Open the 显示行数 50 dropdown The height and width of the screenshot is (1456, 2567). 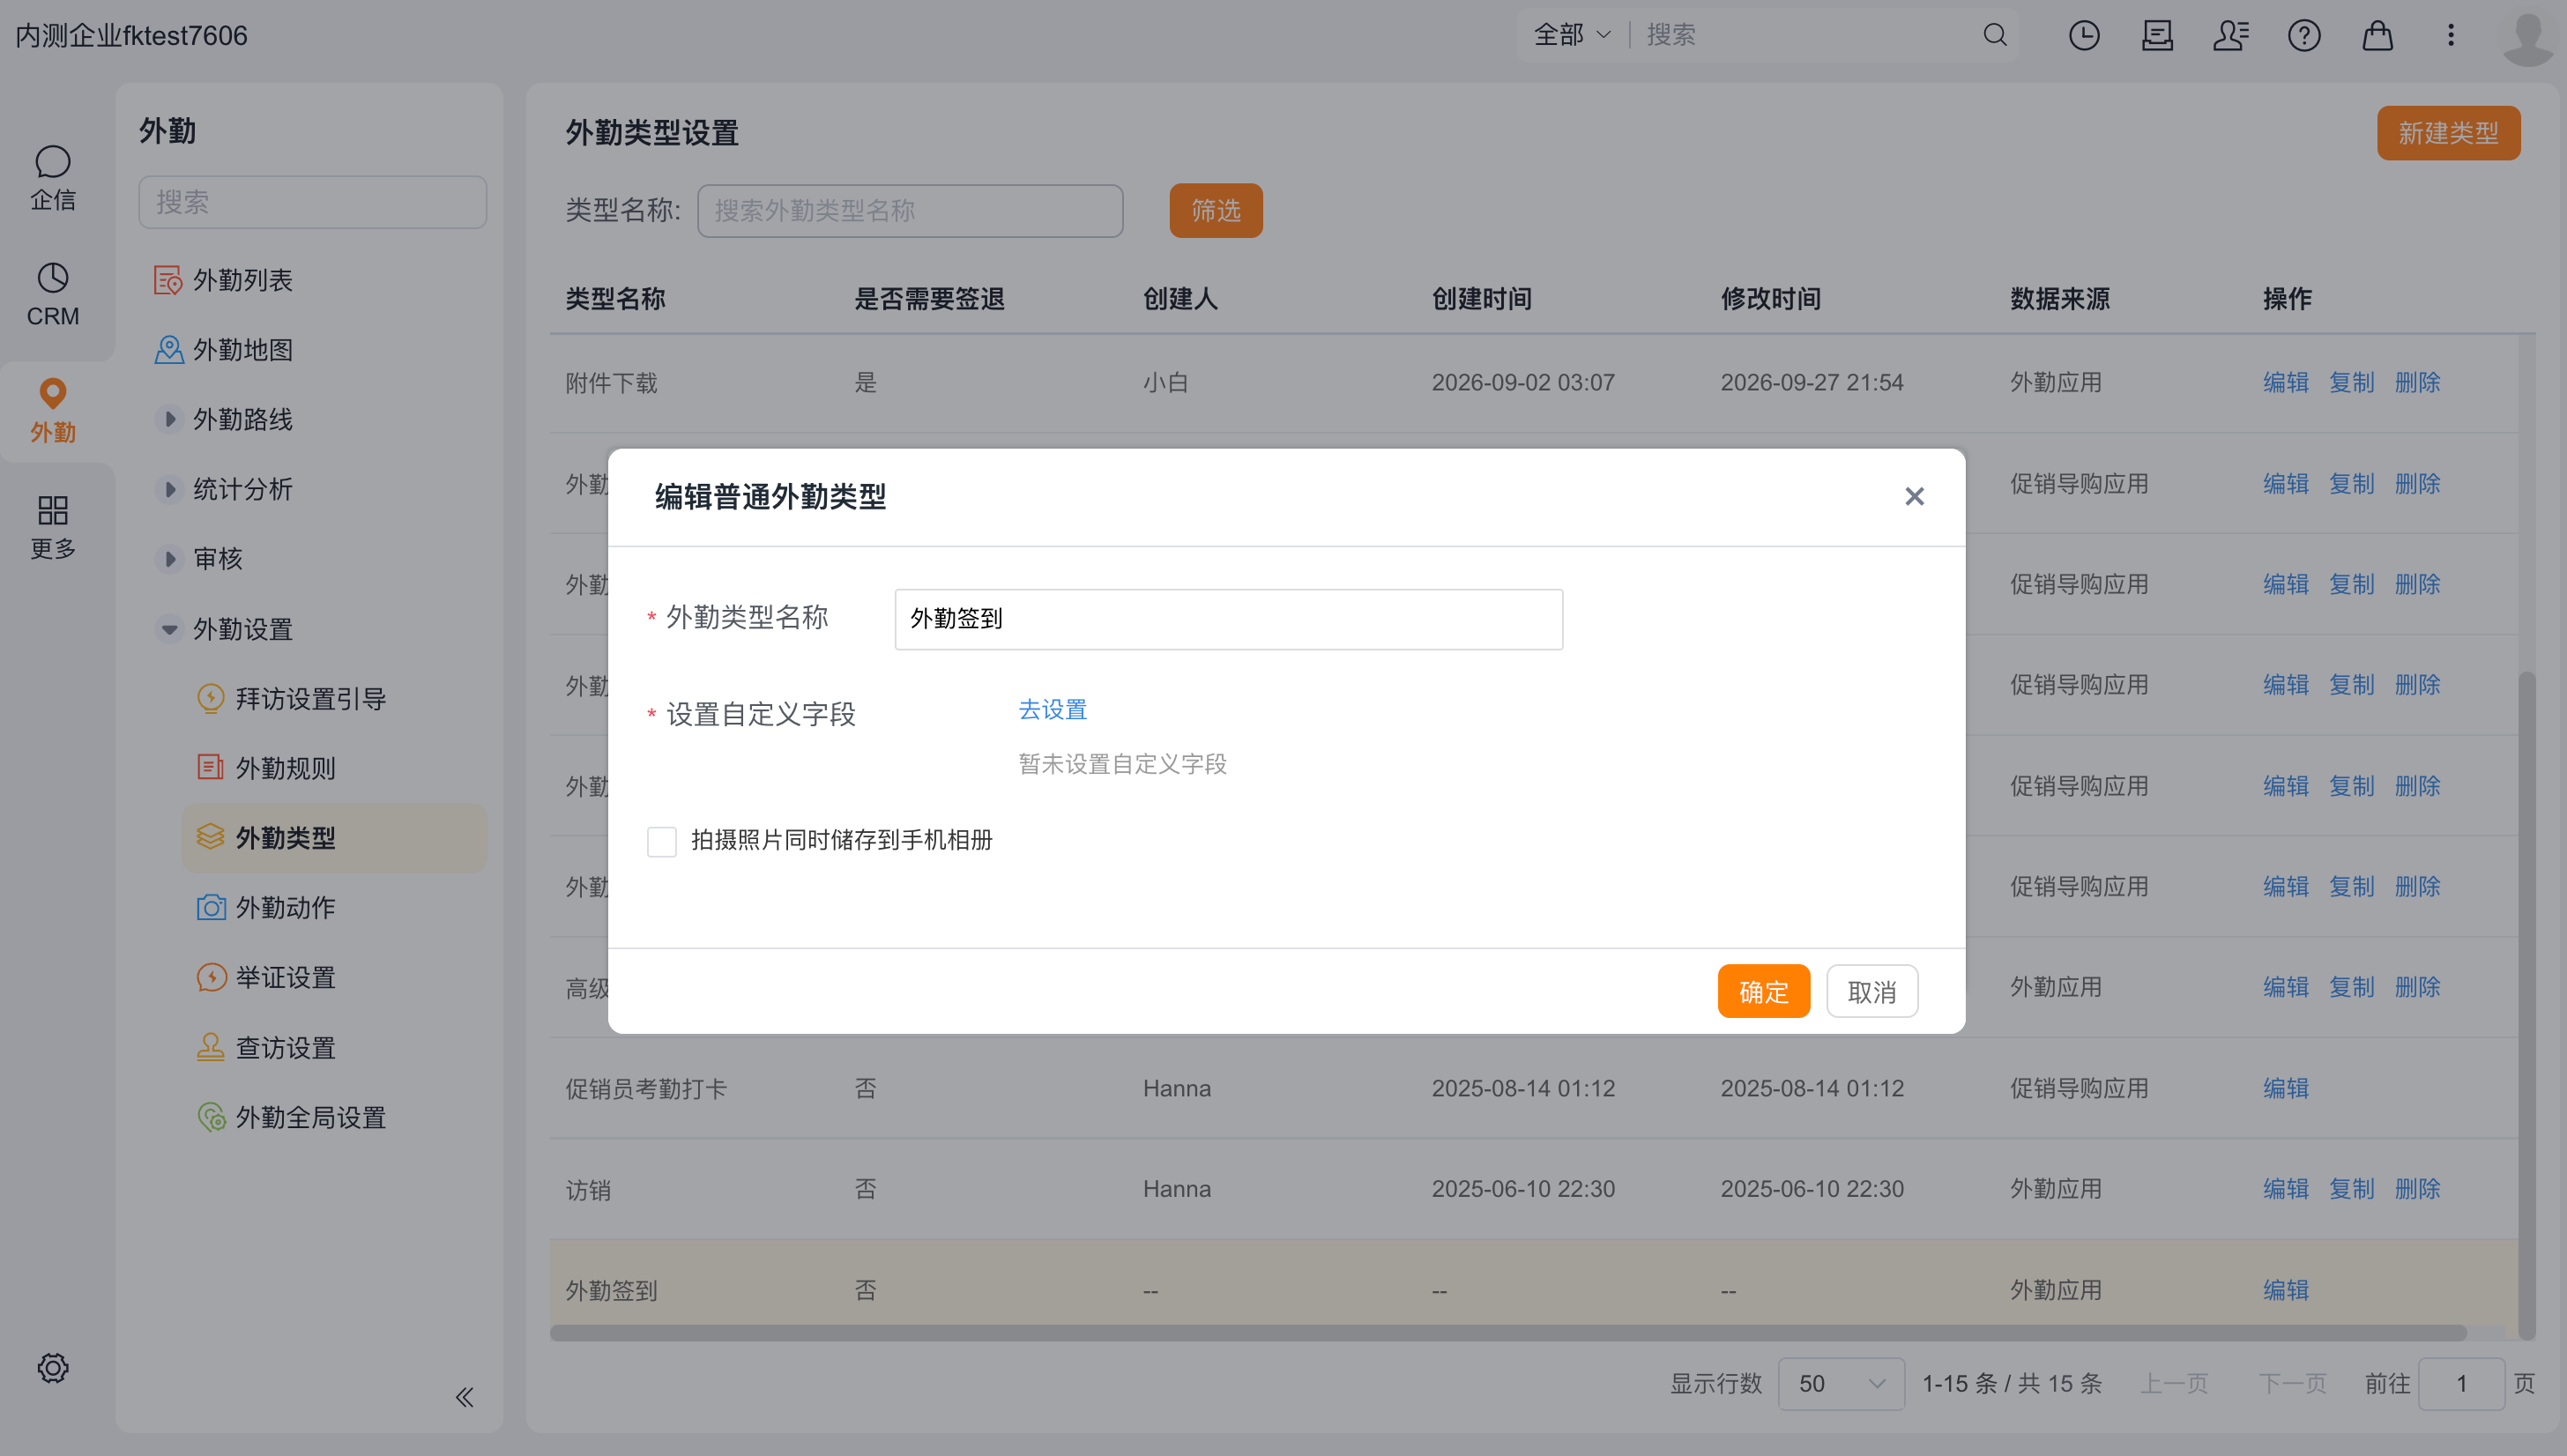point(1841,1383)
